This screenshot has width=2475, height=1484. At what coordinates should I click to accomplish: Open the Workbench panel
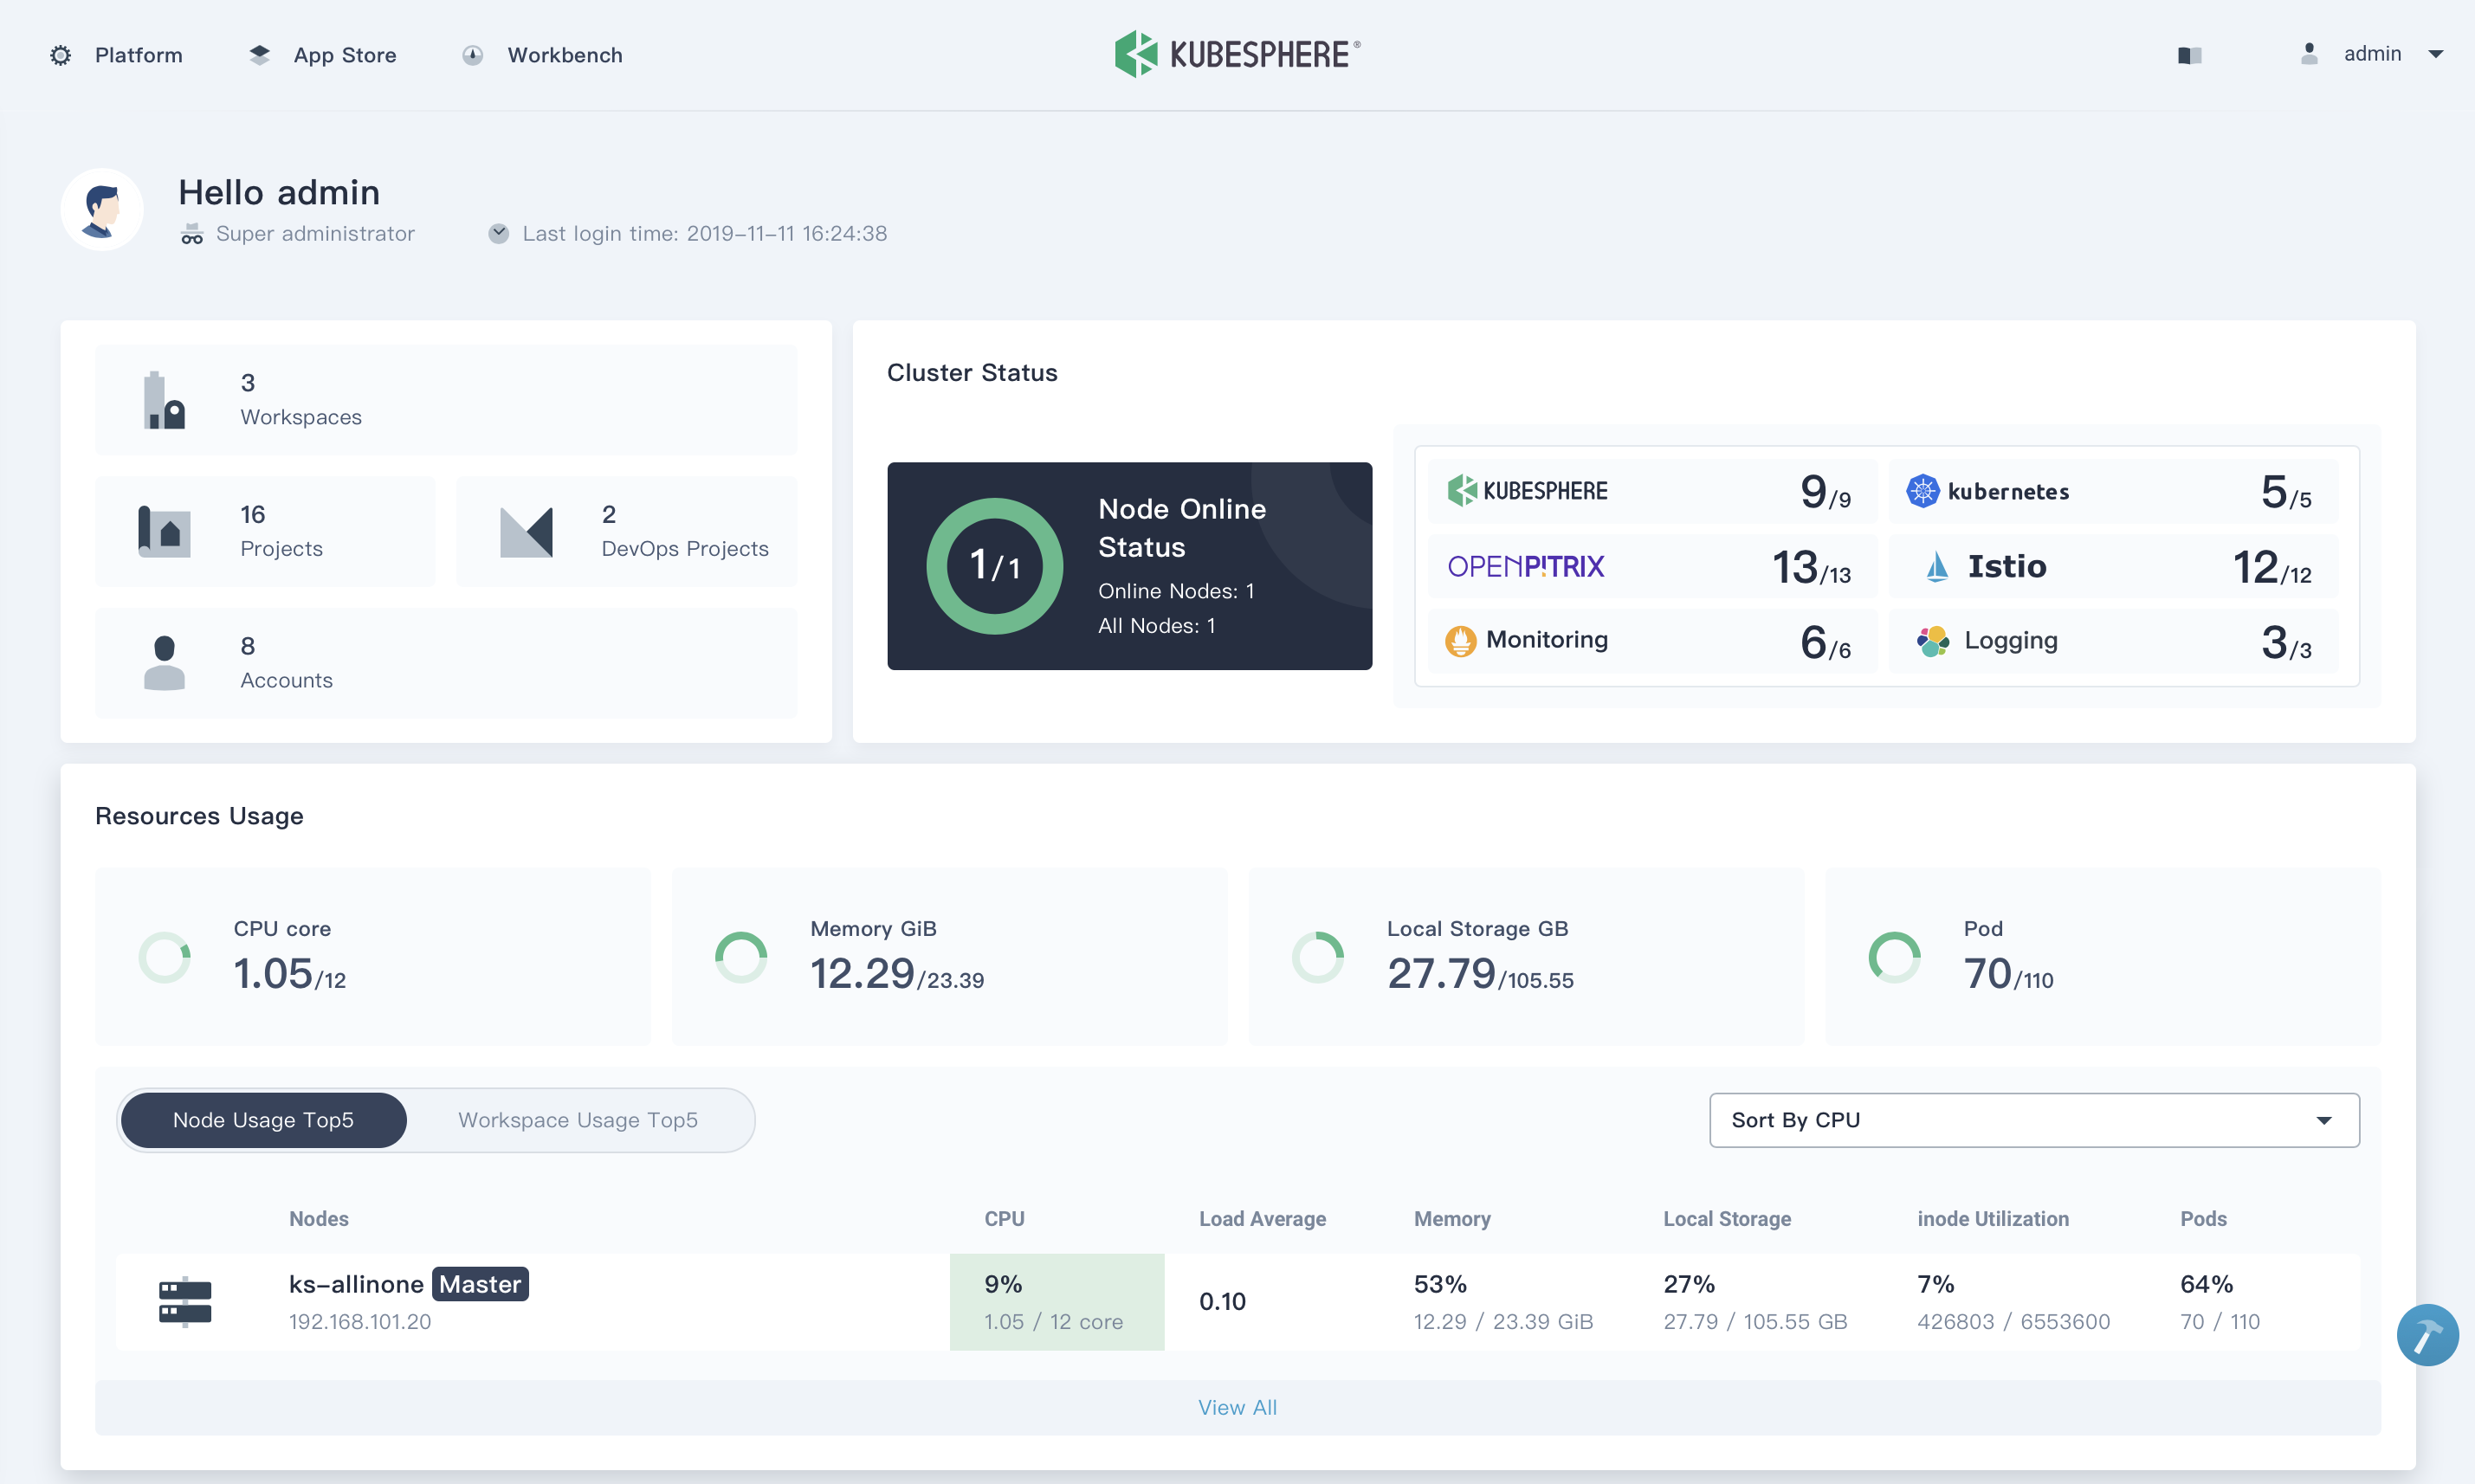[x=562, y=53]
